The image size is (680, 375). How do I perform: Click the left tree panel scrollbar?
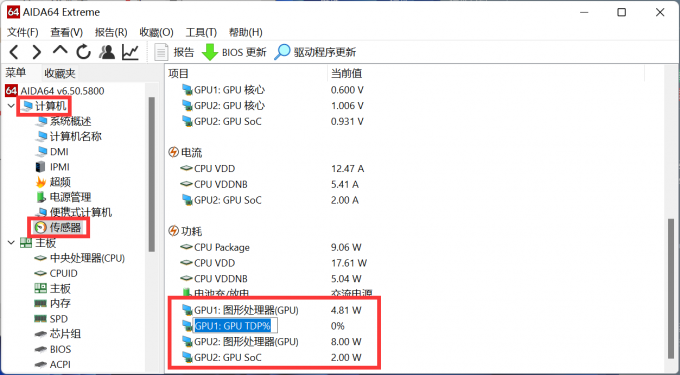(151, 173)
